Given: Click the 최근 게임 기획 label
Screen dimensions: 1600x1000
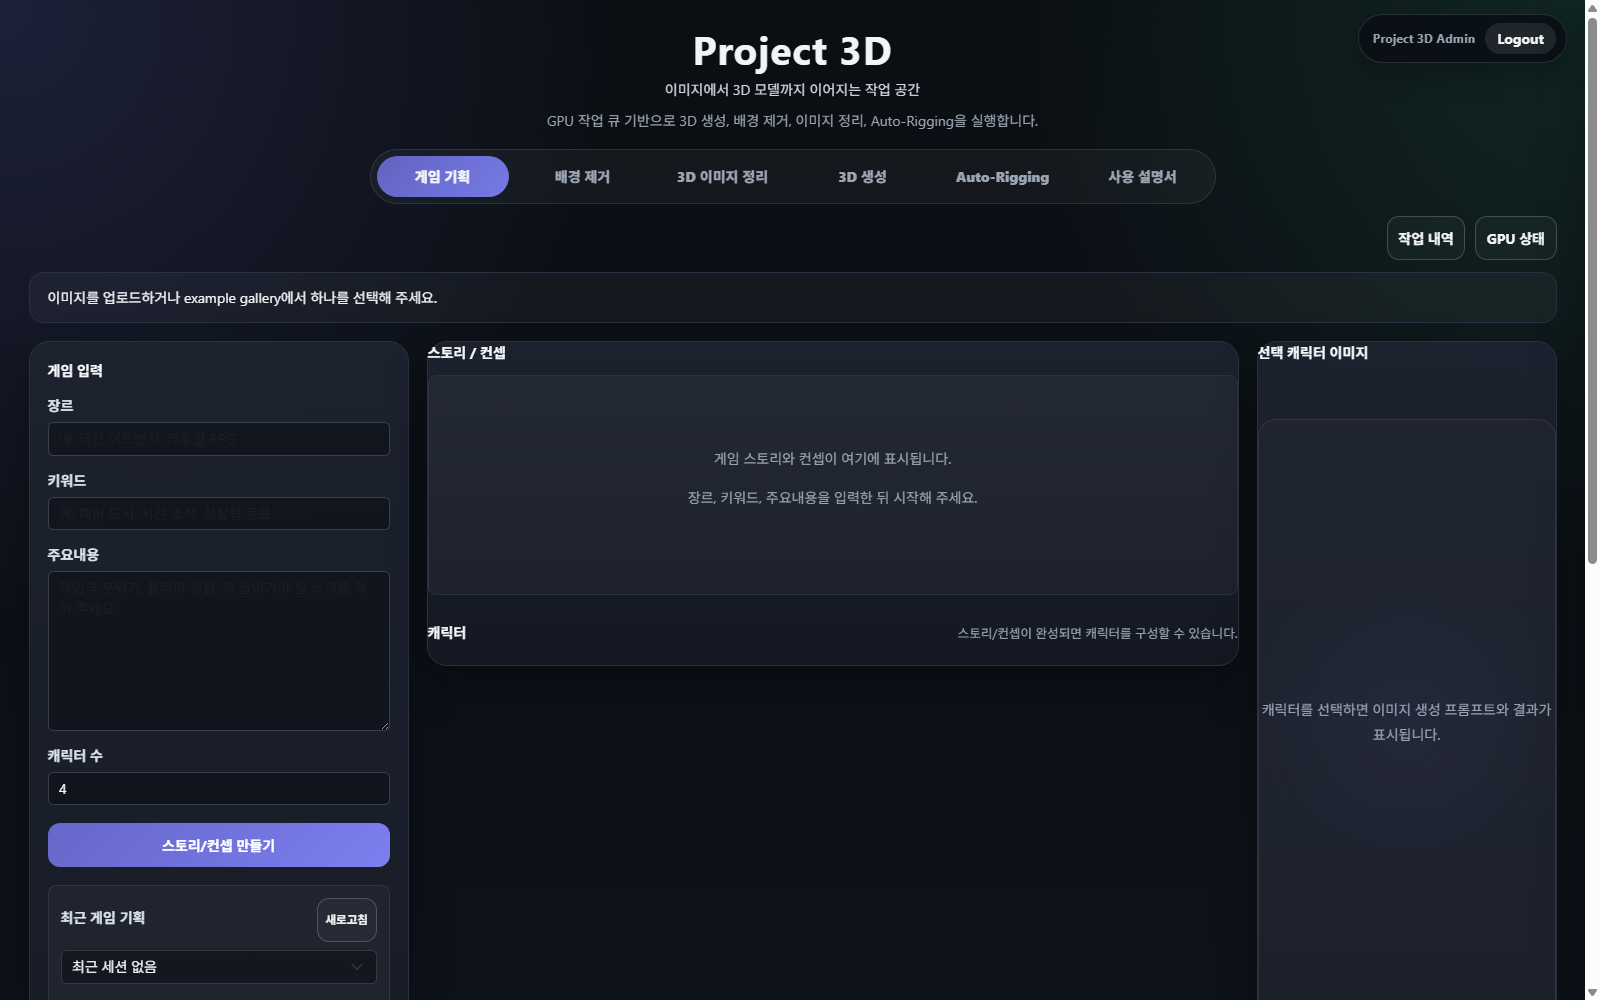Looking at the screenshot, I should tap(103, 918).
